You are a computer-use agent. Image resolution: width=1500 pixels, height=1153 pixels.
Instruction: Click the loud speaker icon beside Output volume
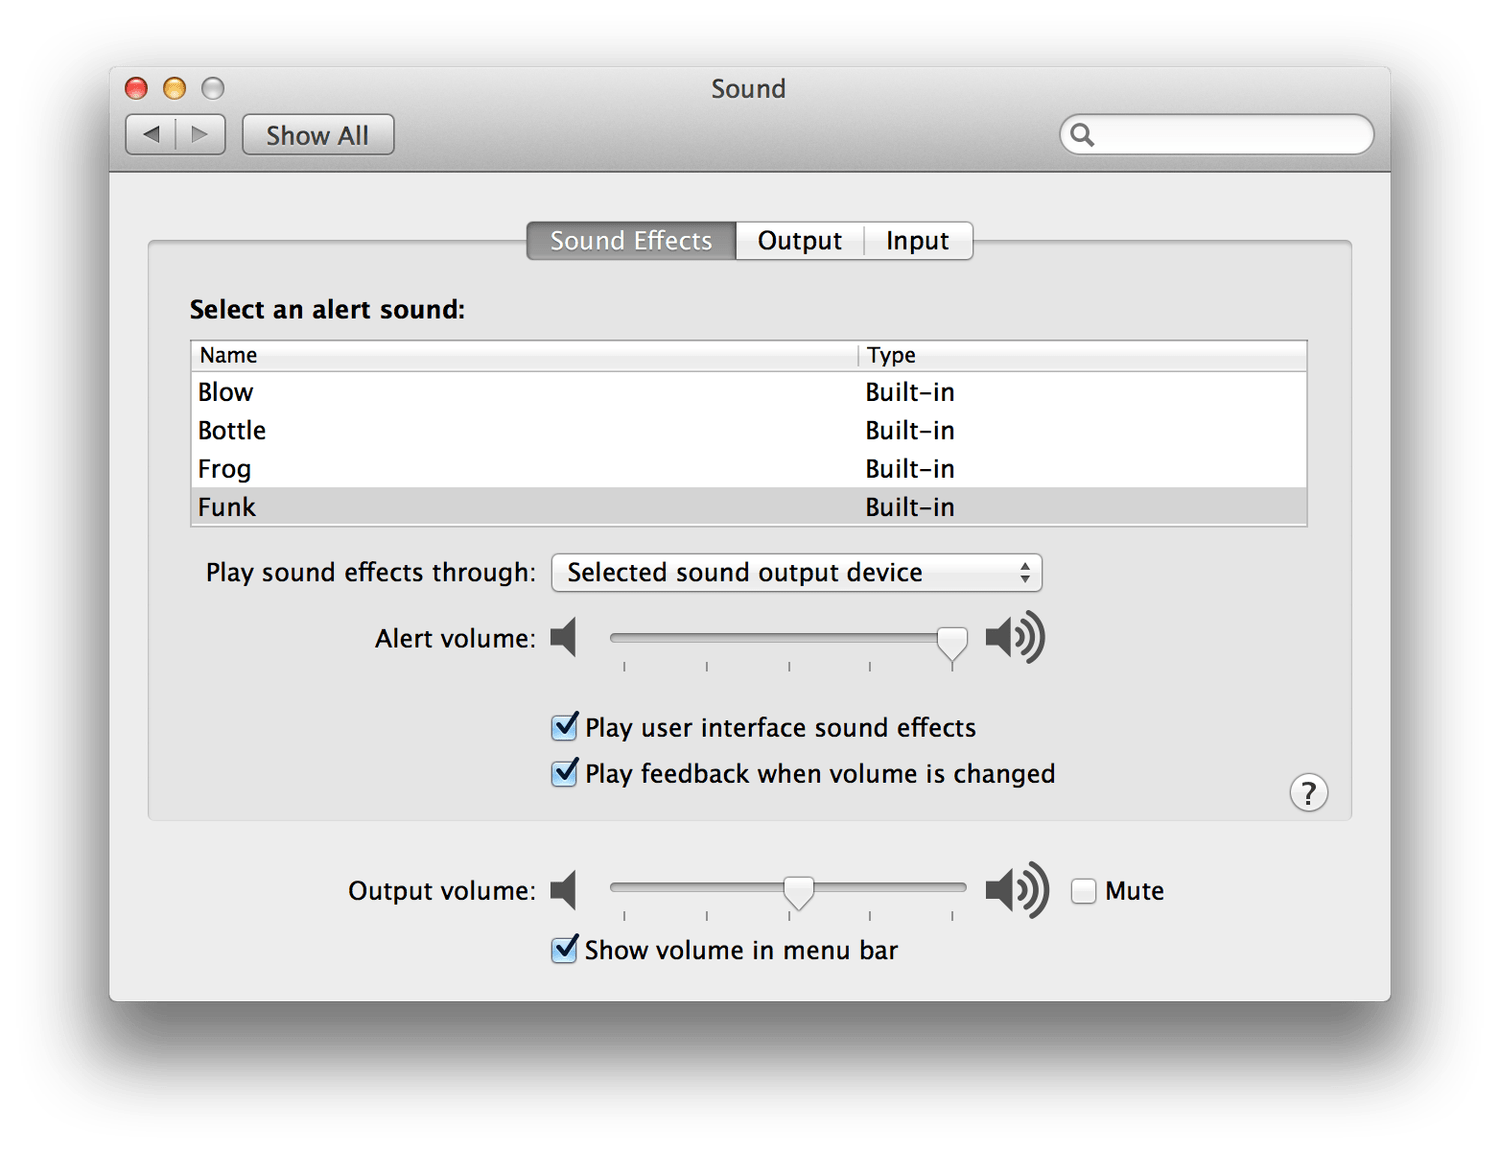click(1017, 890)
